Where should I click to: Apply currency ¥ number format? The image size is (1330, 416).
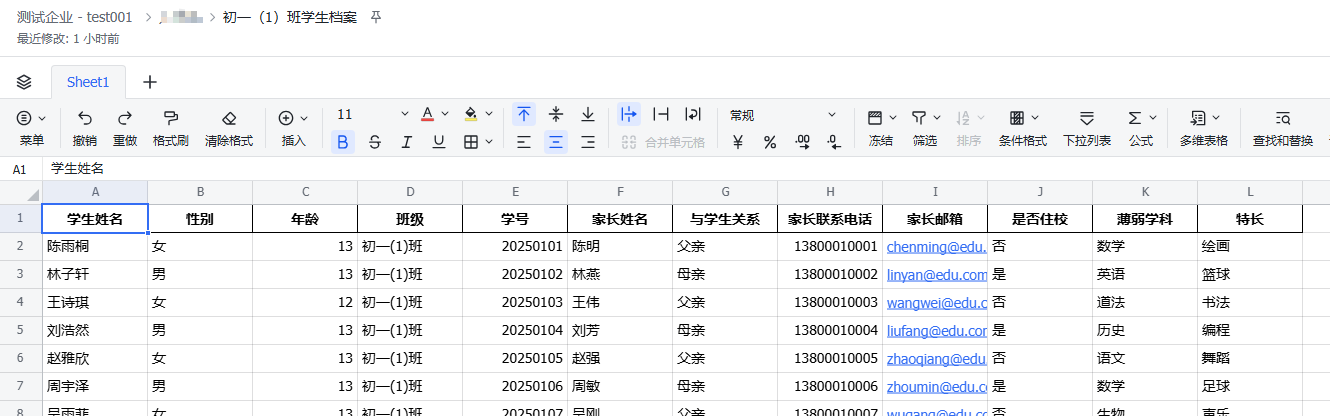point(738,142)
